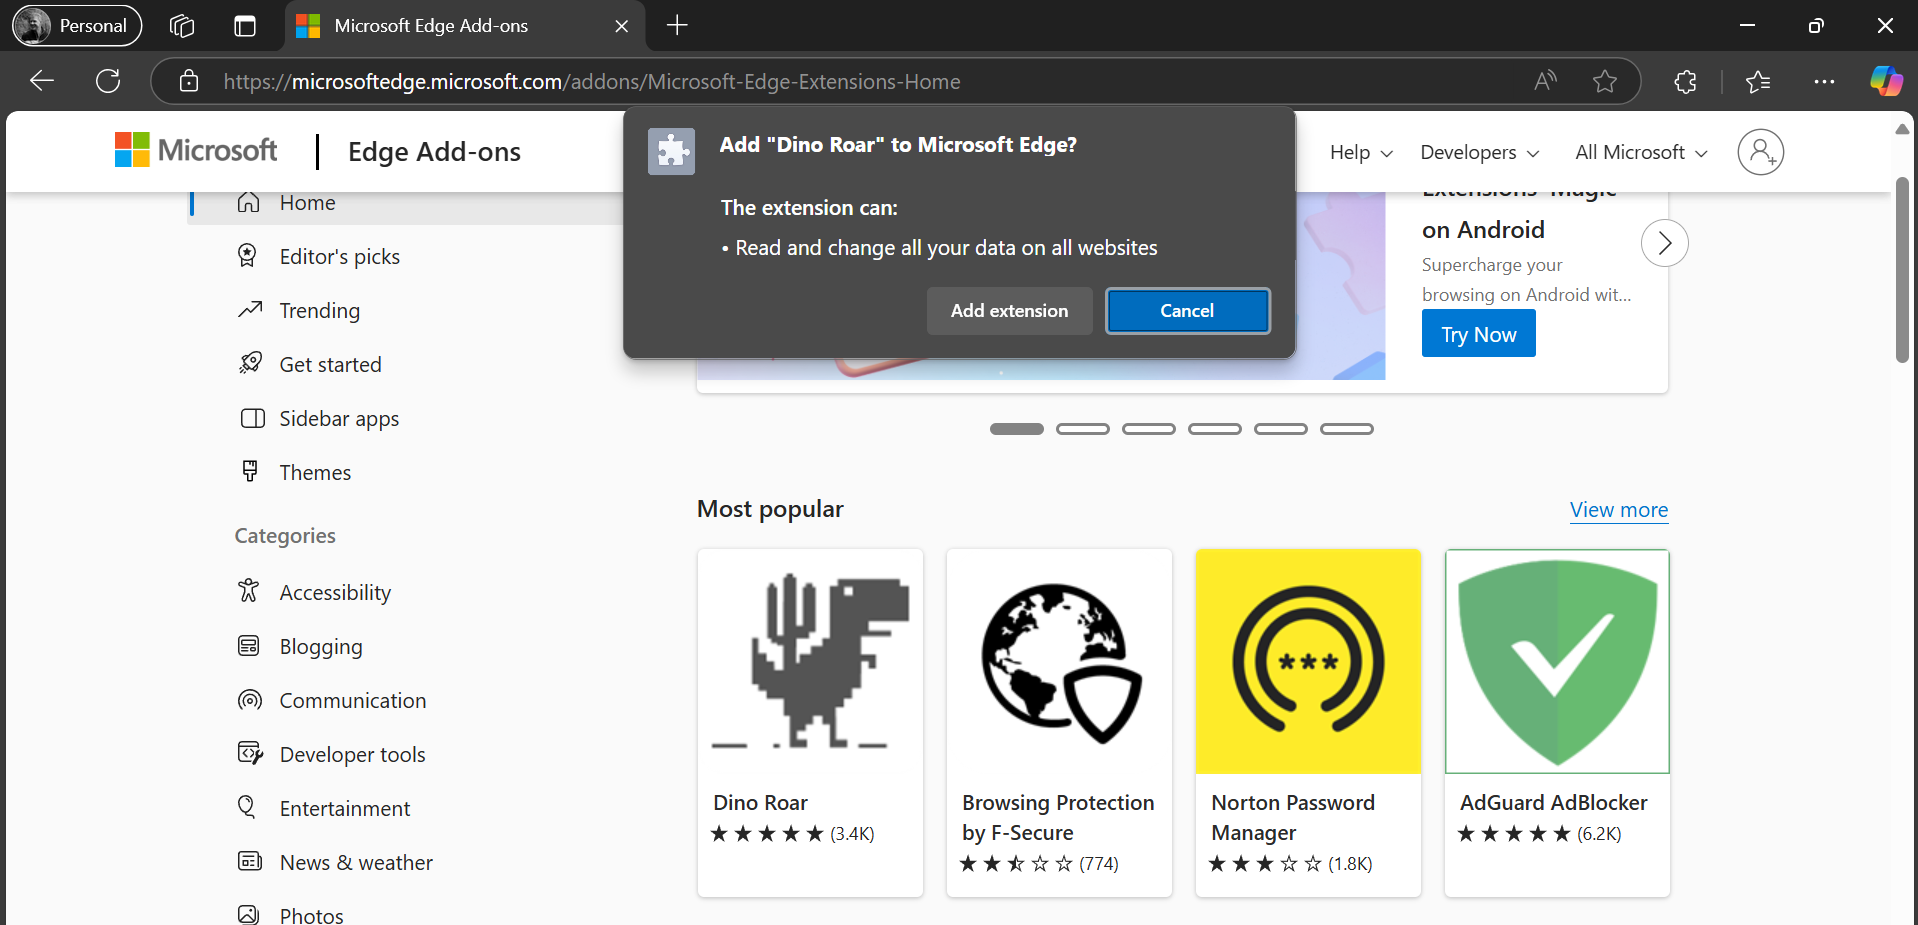Refresh the current page
The height and width of the screenshot is (925, 1918).
(108, 81)
